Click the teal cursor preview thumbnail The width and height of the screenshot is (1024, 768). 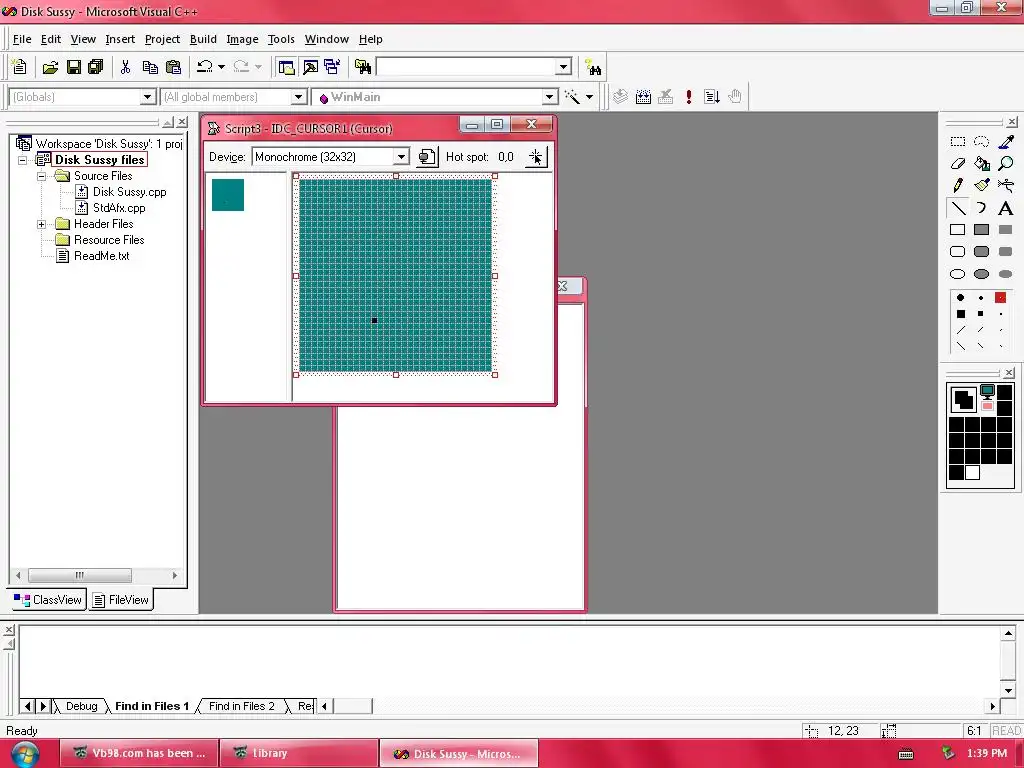[228, 195]
